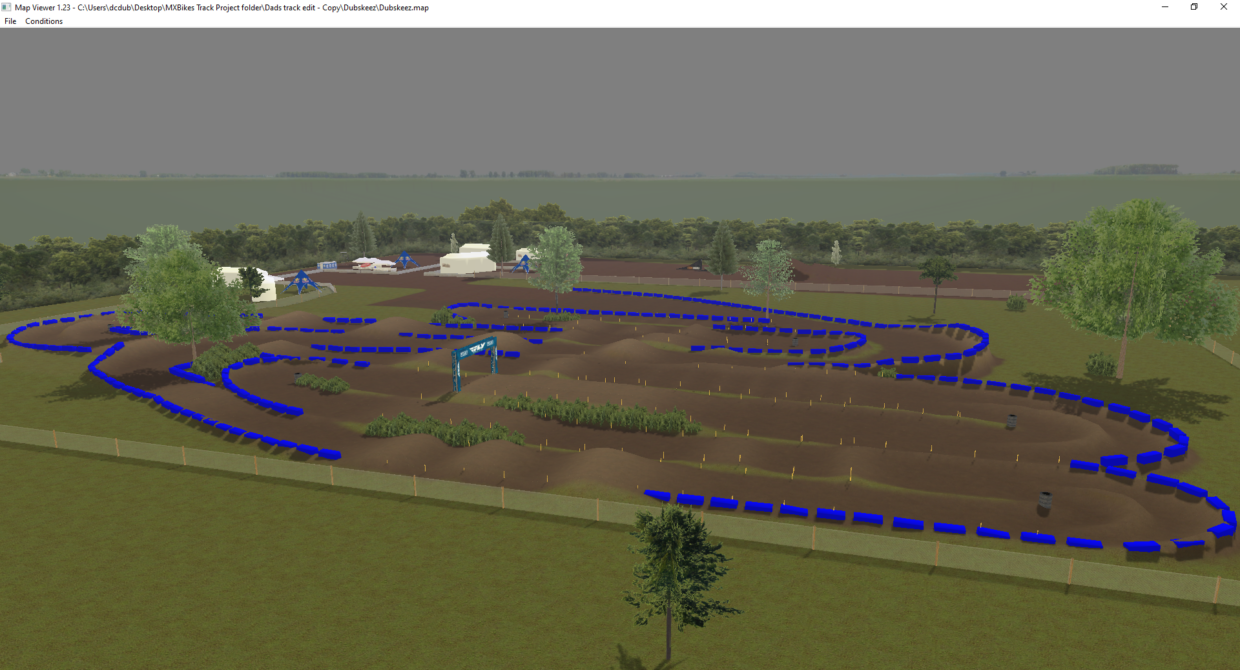Click the large tree at far right

coord(1135,268)
